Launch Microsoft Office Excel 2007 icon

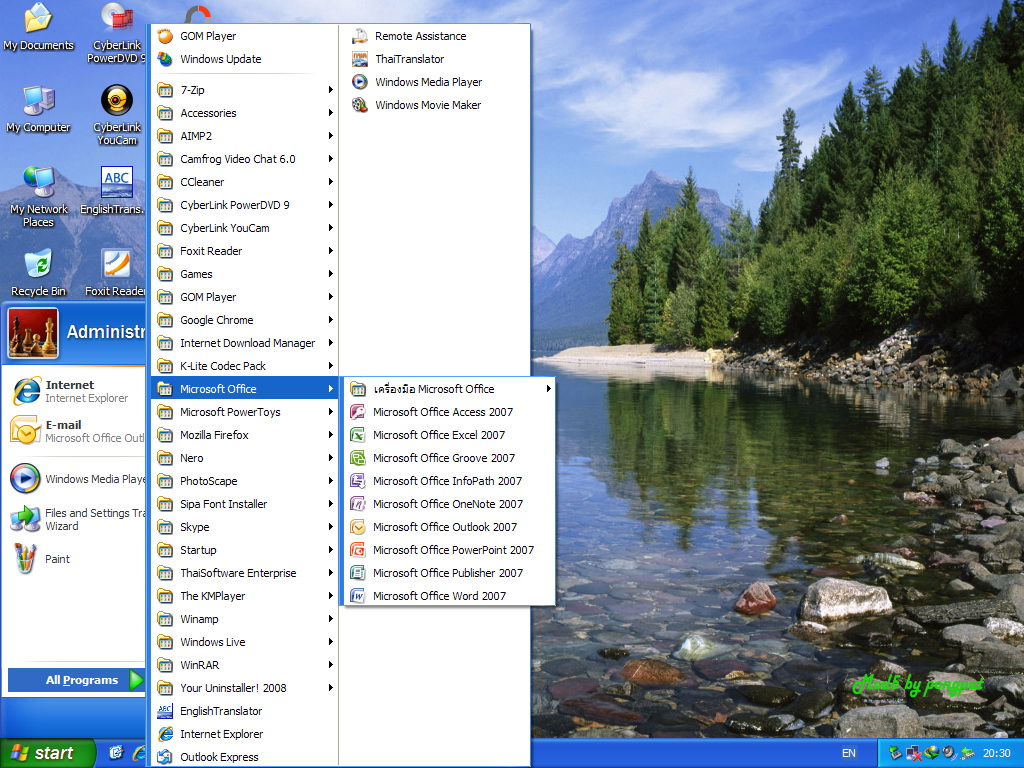pyautogui.click(x=357, y=435)
